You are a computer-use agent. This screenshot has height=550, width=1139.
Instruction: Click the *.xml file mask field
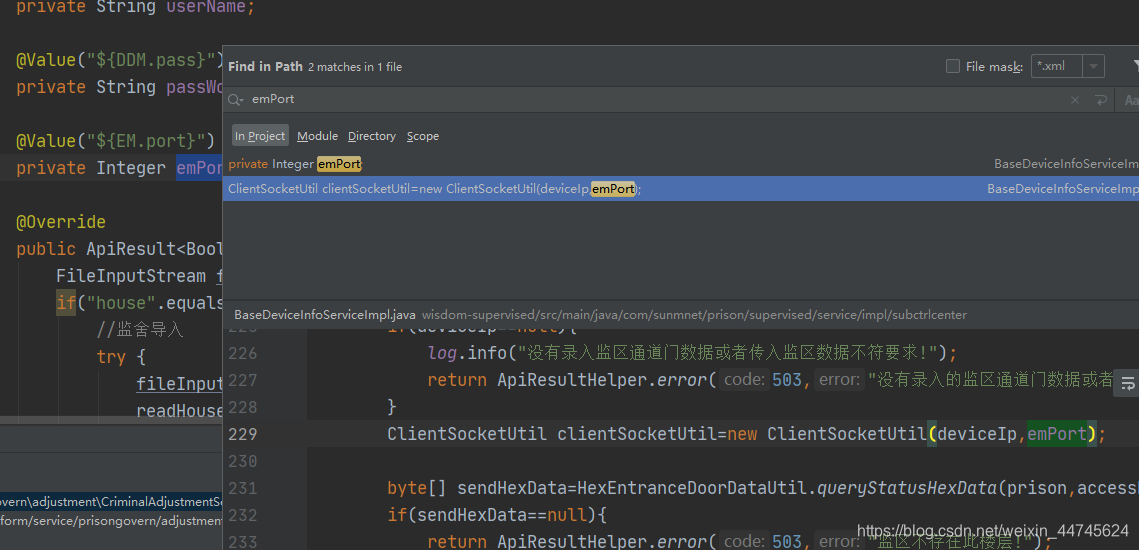[1057, 66]
